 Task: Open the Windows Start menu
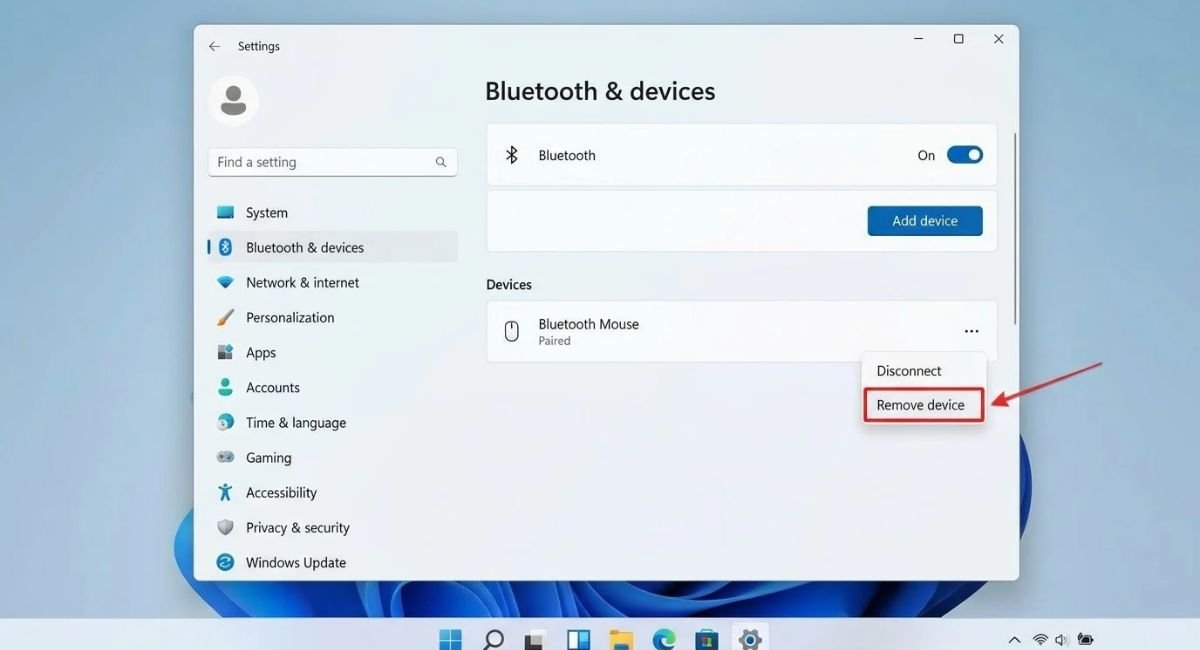450,638
